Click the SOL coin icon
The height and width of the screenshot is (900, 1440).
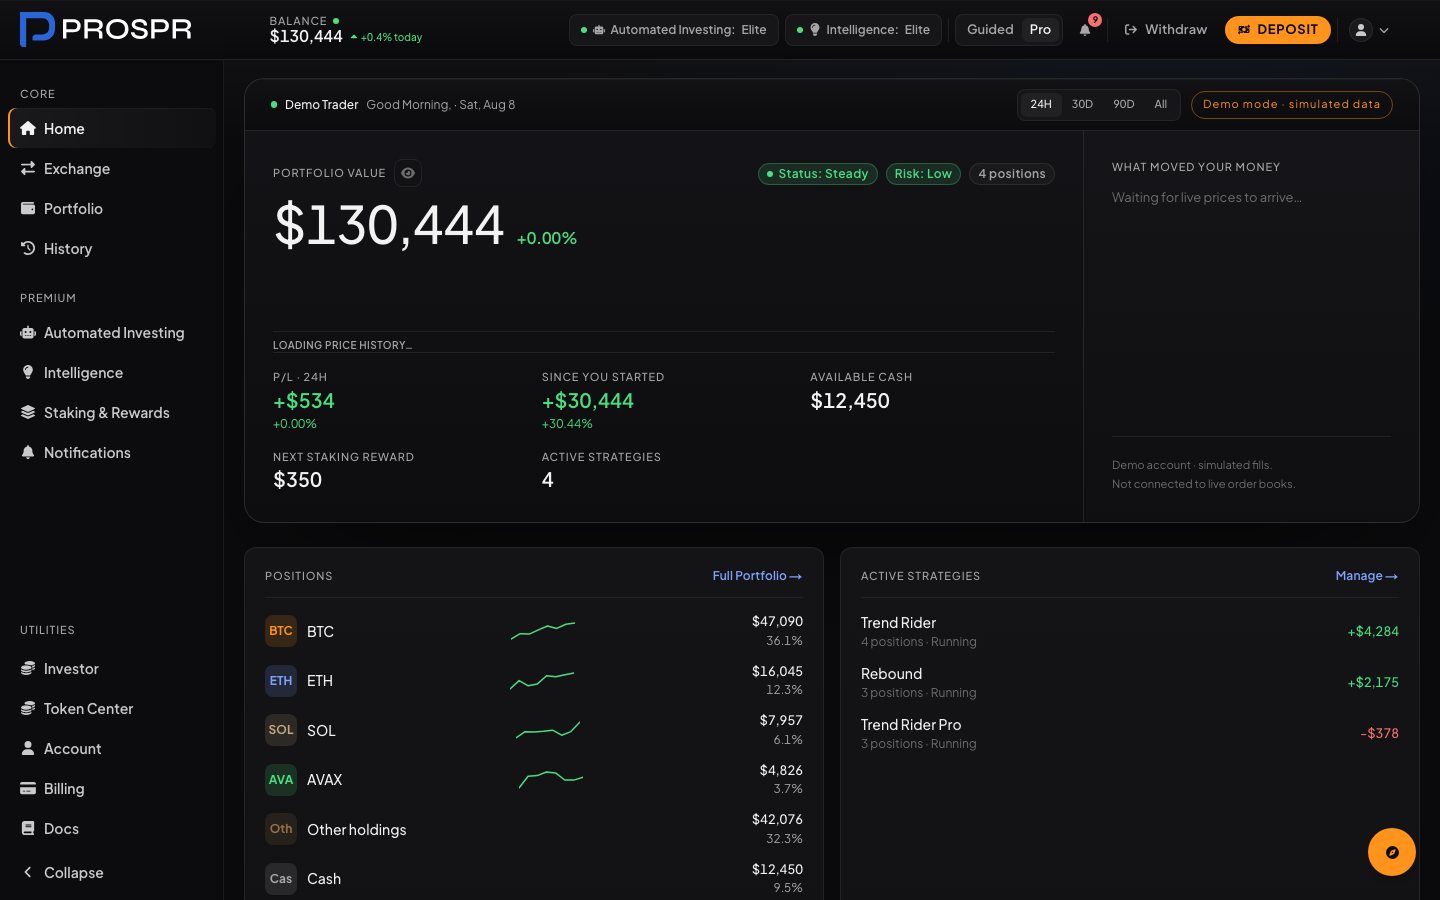click(281, 730)
